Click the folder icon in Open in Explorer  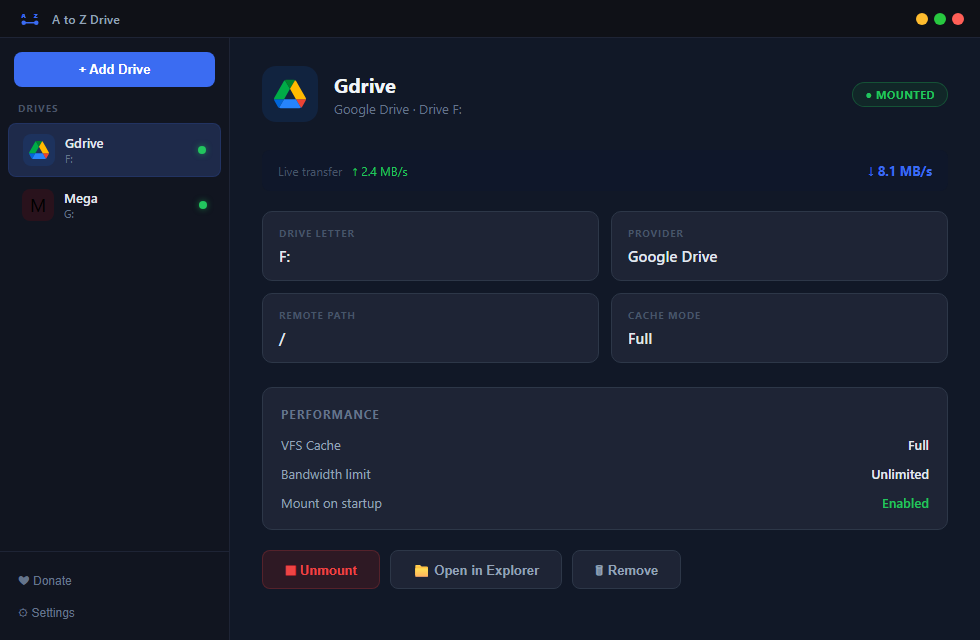click(421, 571)
